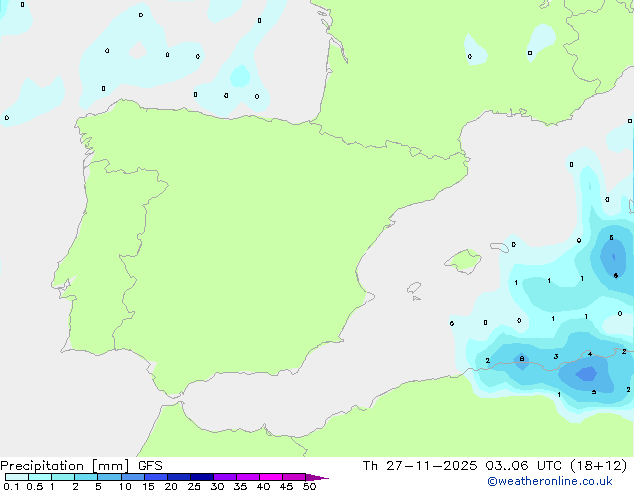Open the weatheronline.co.uk copyright link
The width and height of the screenshot is (634, 490).
[550, 481]
